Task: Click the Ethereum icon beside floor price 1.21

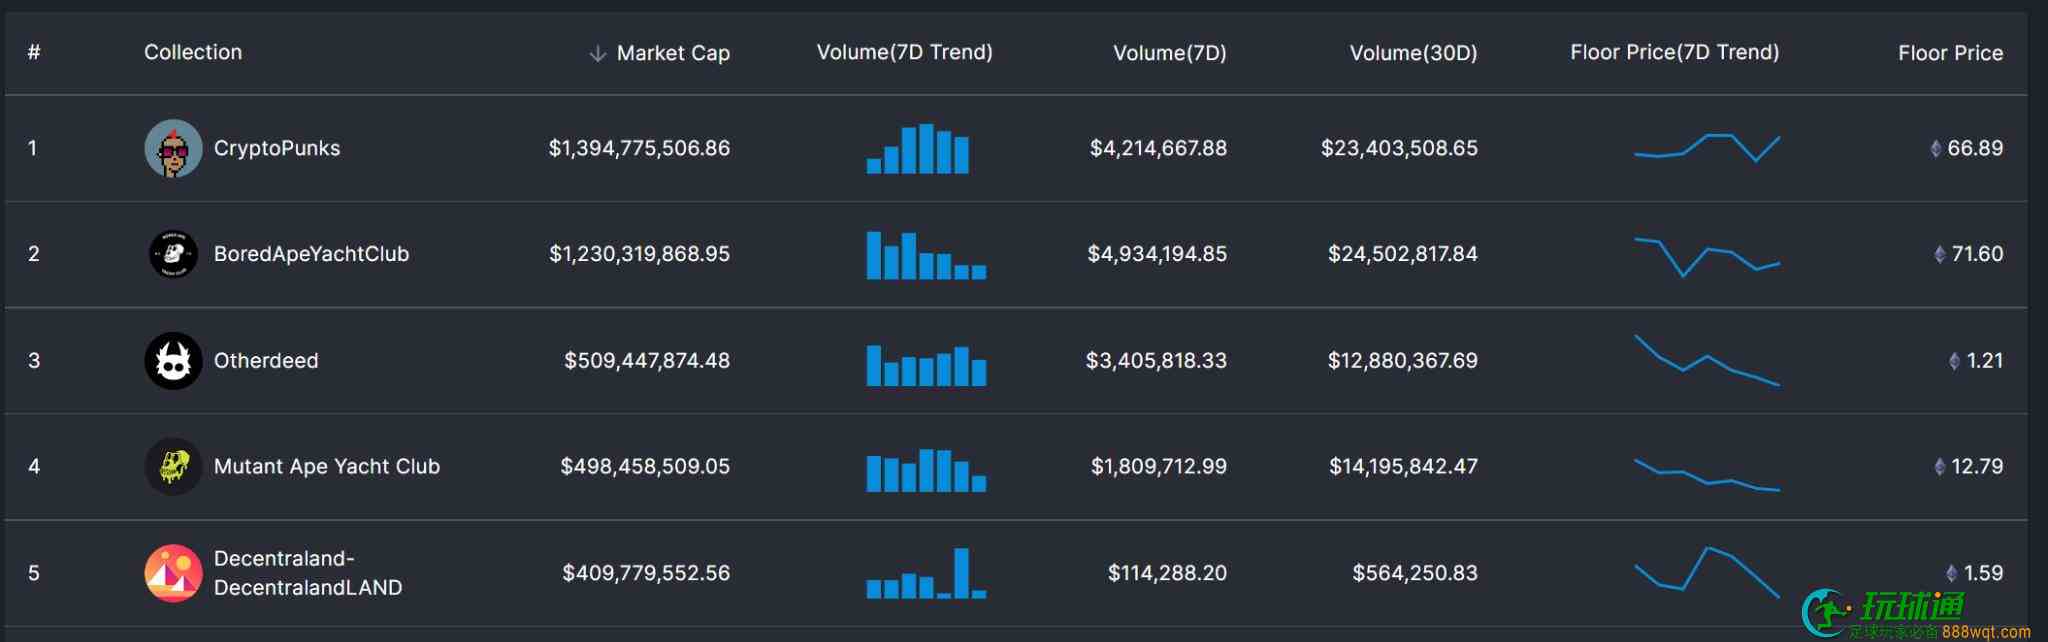Action: pyautogui.click(x=1955, y=360)
